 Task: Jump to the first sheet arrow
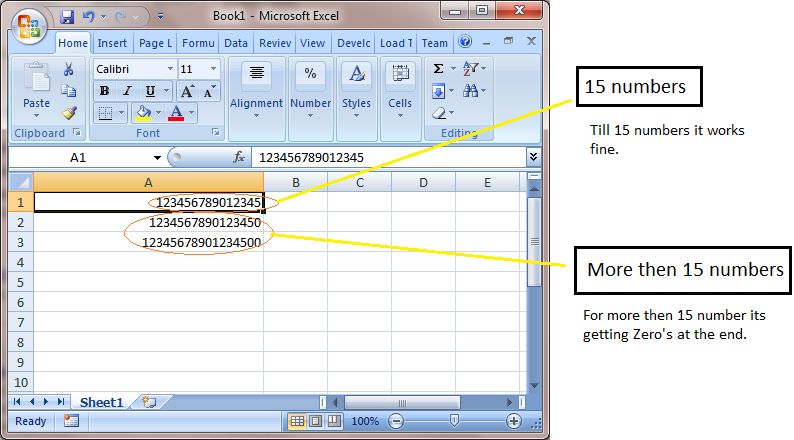tap(17, 402)
